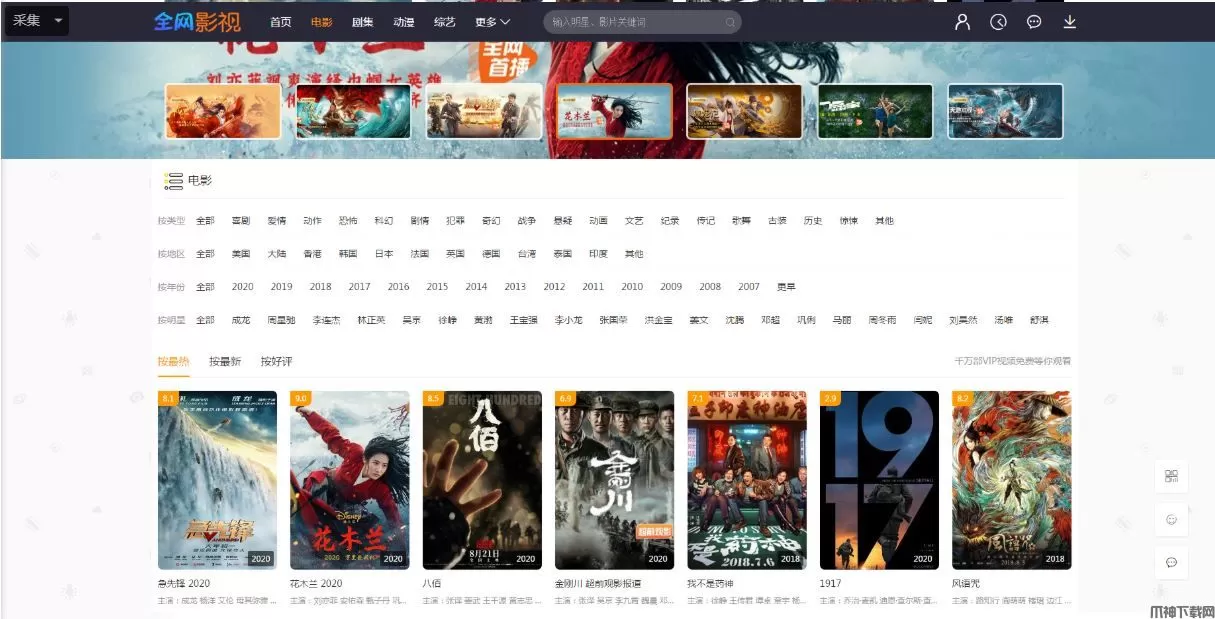Filter by genre 动作
This screenshot has height=619, width=1215.
[x=312, y=221]
